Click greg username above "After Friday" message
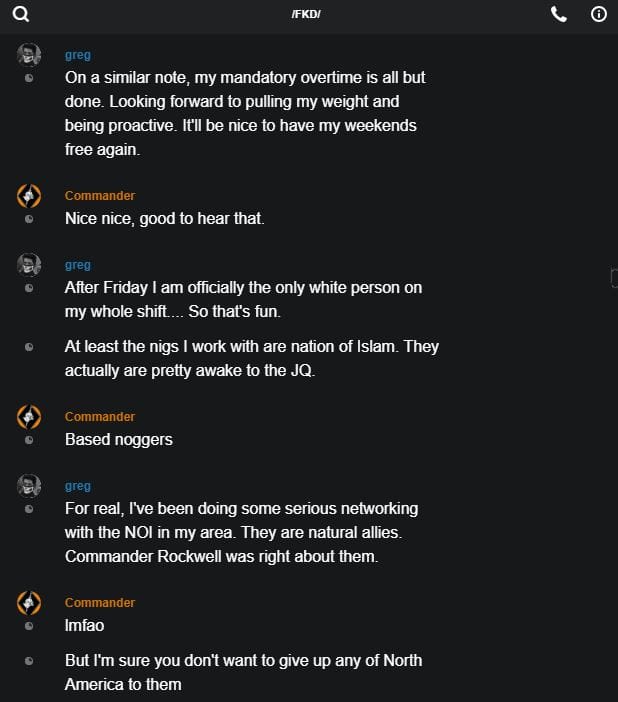The image size is (618, 702). [78, 265]
